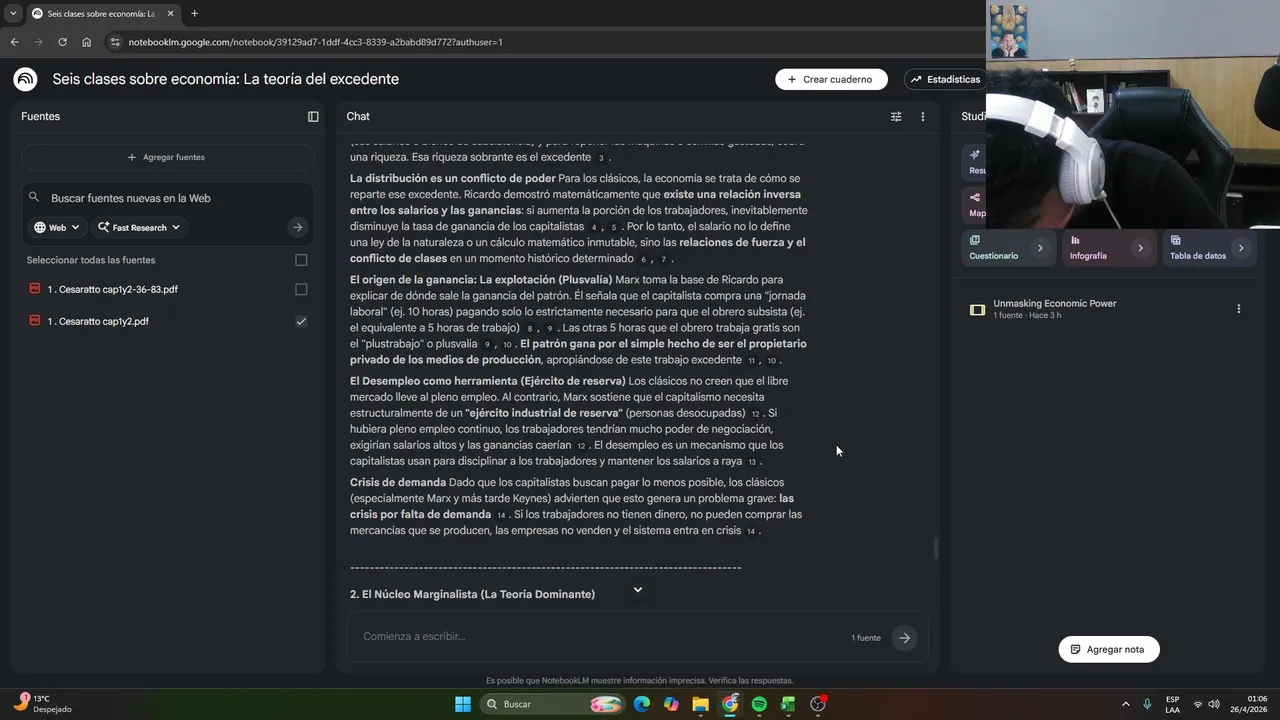Click Crear cuaderno button
The width and height of the screenshot is (1280, 720).
[x=830, y=79]
